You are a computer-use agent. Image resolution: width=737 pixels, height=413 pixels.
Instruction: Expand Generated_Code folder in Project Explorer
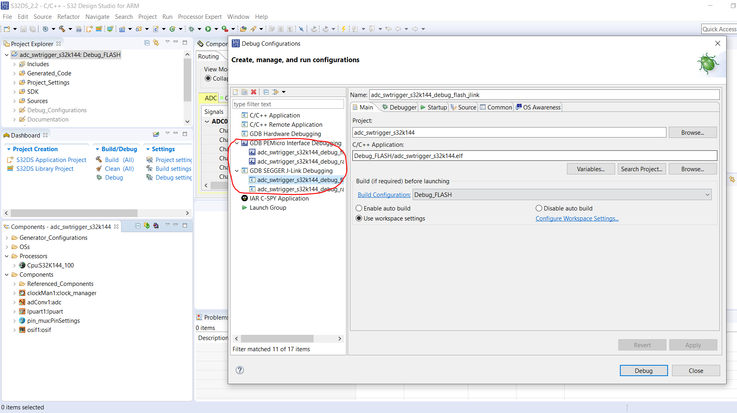point(14,73)
